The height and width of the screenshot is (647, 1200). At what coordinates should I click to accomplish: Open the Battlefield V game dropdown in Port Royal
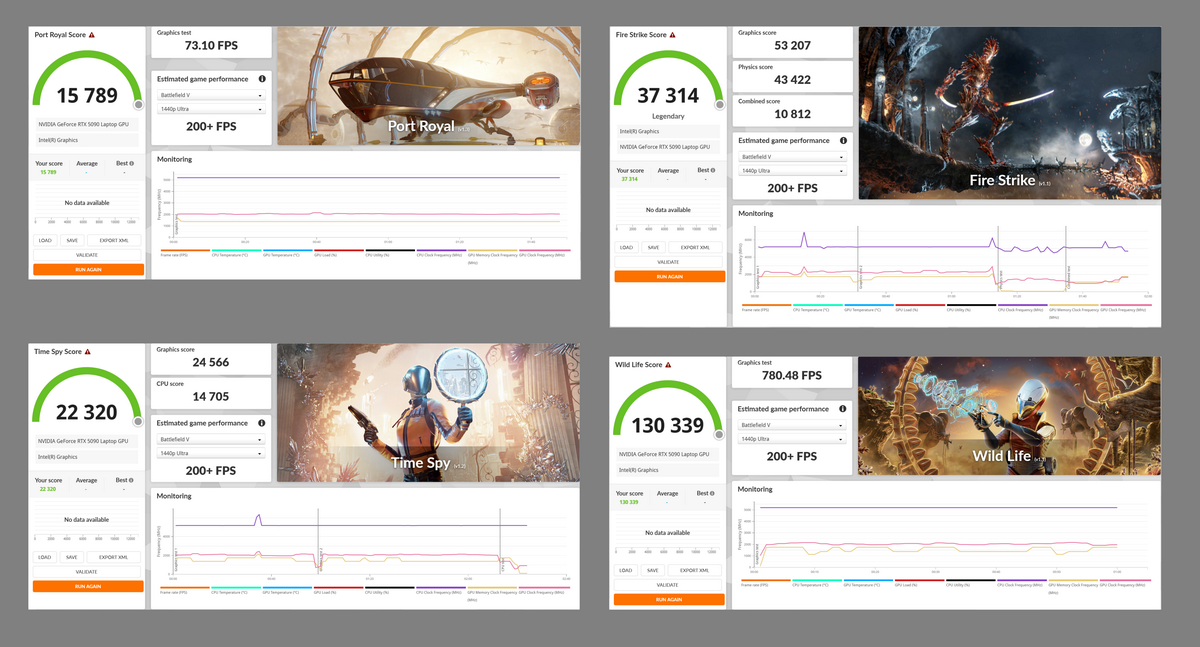[211, 96]
